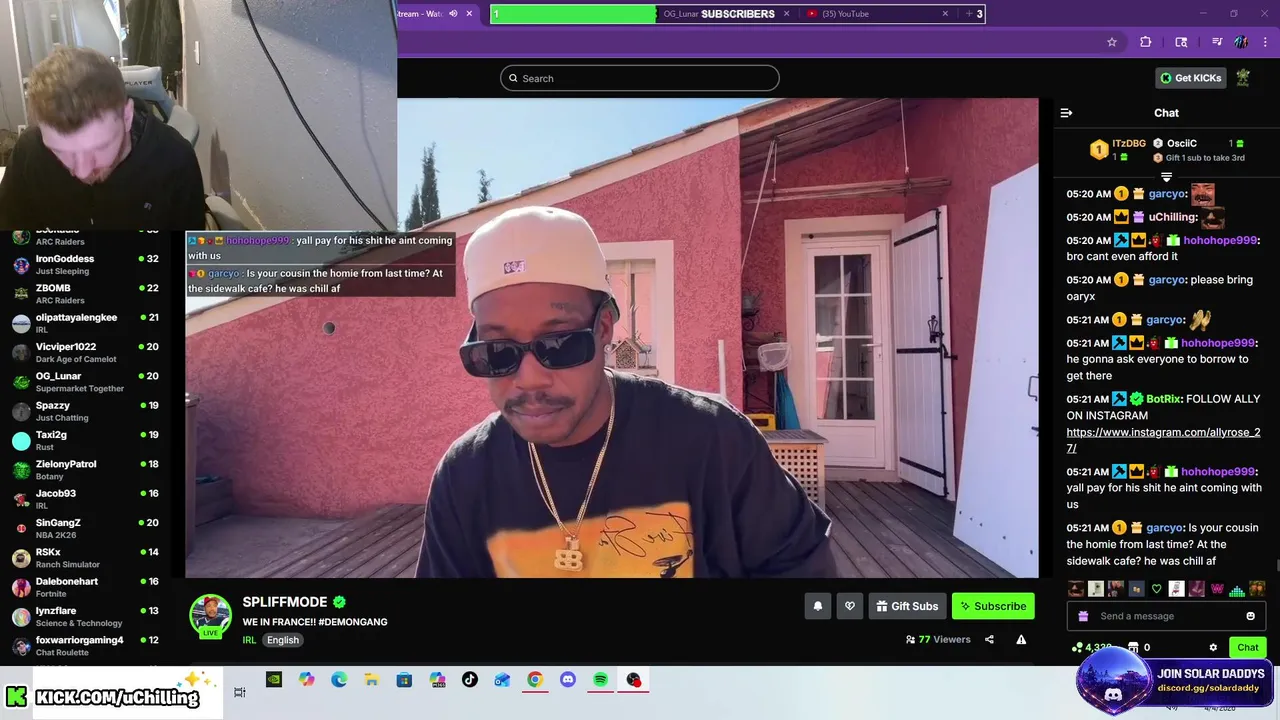
Task: Click the purple gift icon in message box
Action: (1083, 616)
